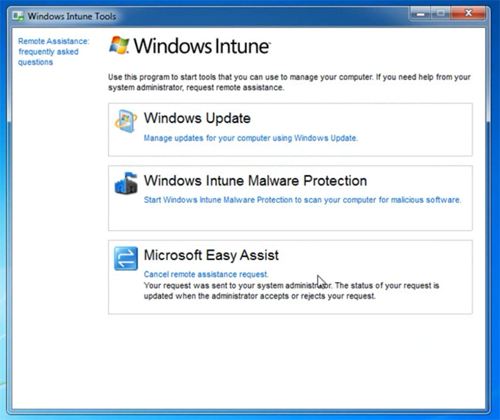This screenshot has width=500, height=420.
Task: Click the Windows Intune Tools title text
Action: pos(72,16)
